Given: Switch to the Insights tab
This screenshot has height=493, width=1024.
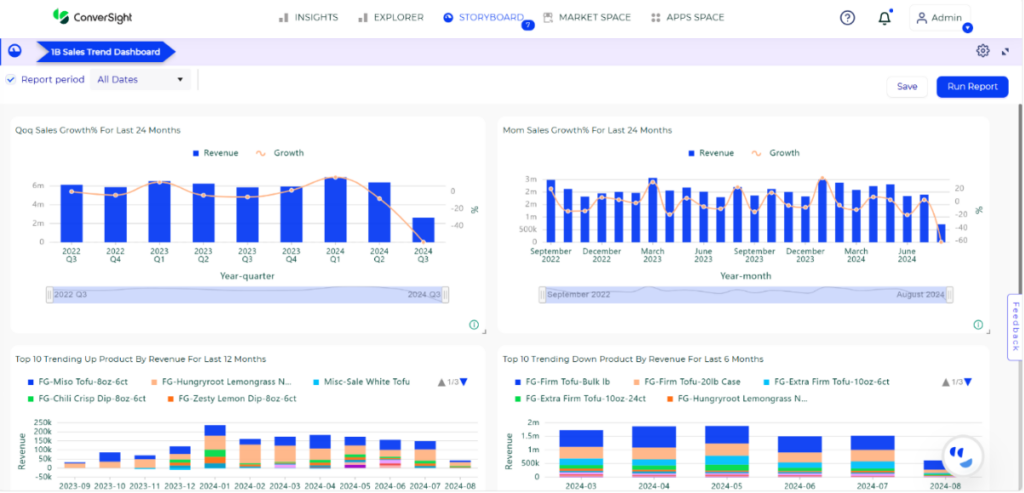Looking at the screenshot, I should pyautogui.click(x=308, y=17).
